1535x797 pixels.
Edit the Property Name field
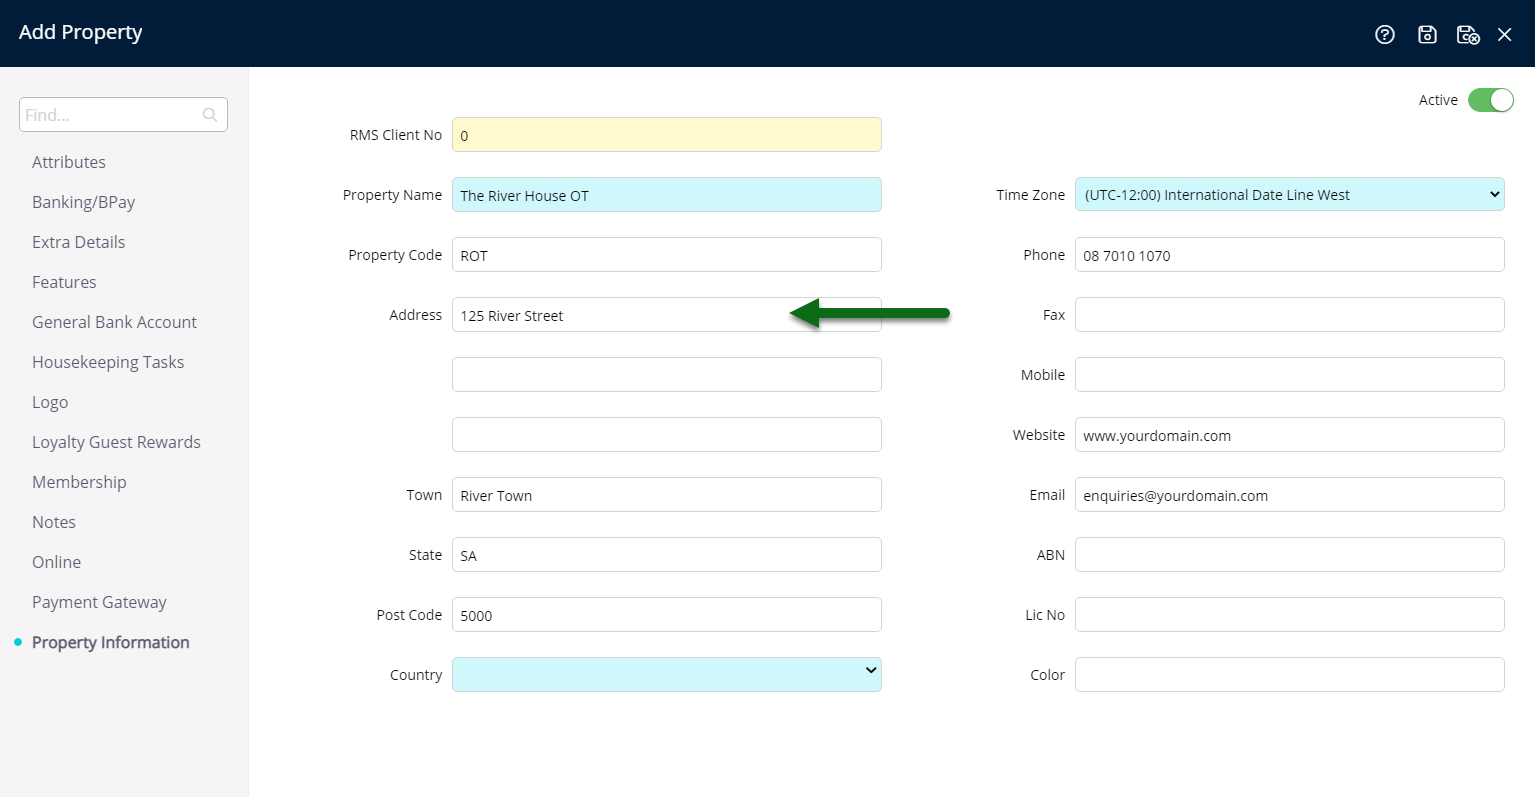point(666,194)
